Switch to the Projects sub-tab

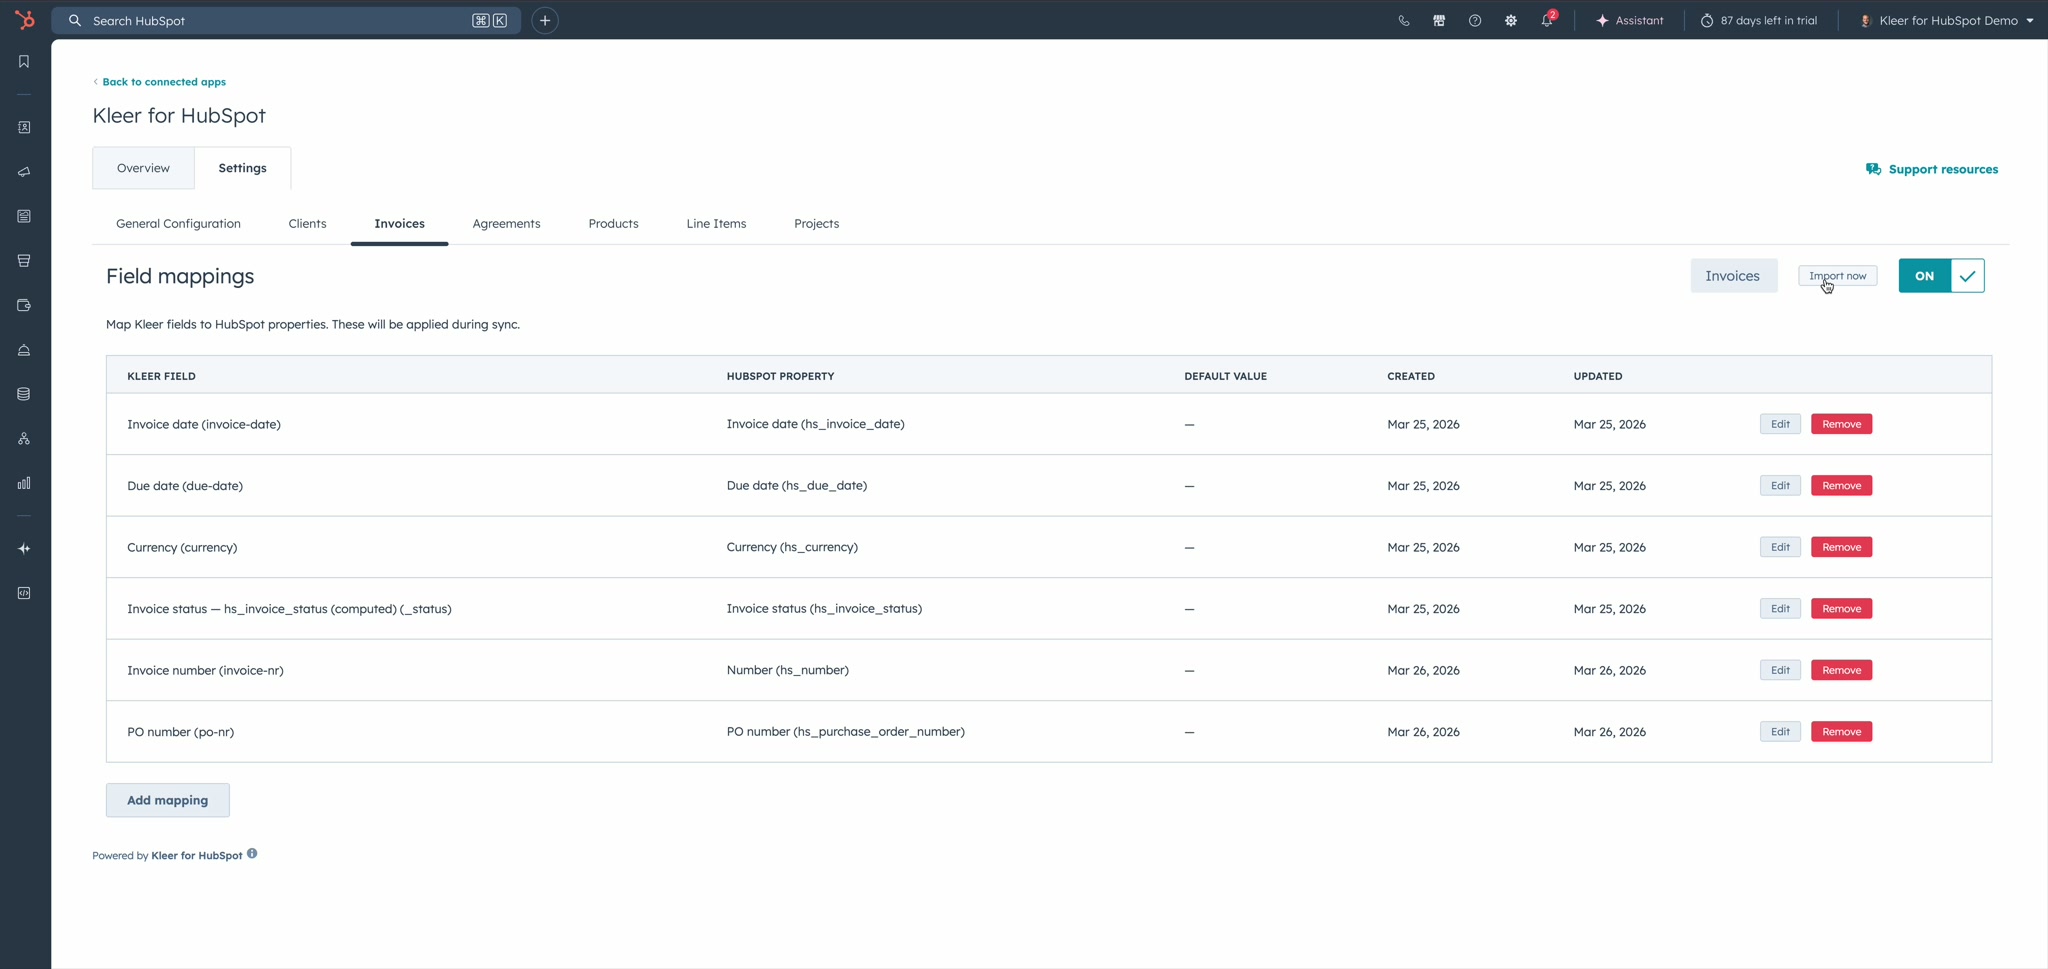(x=816, y=224)
